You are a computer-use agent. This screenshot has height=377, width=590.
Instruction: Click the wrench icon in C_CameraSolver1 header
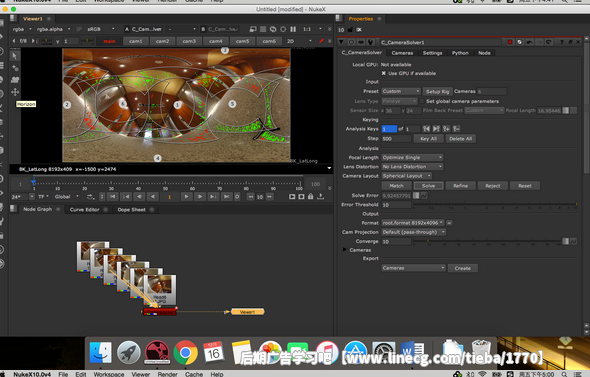371,42
